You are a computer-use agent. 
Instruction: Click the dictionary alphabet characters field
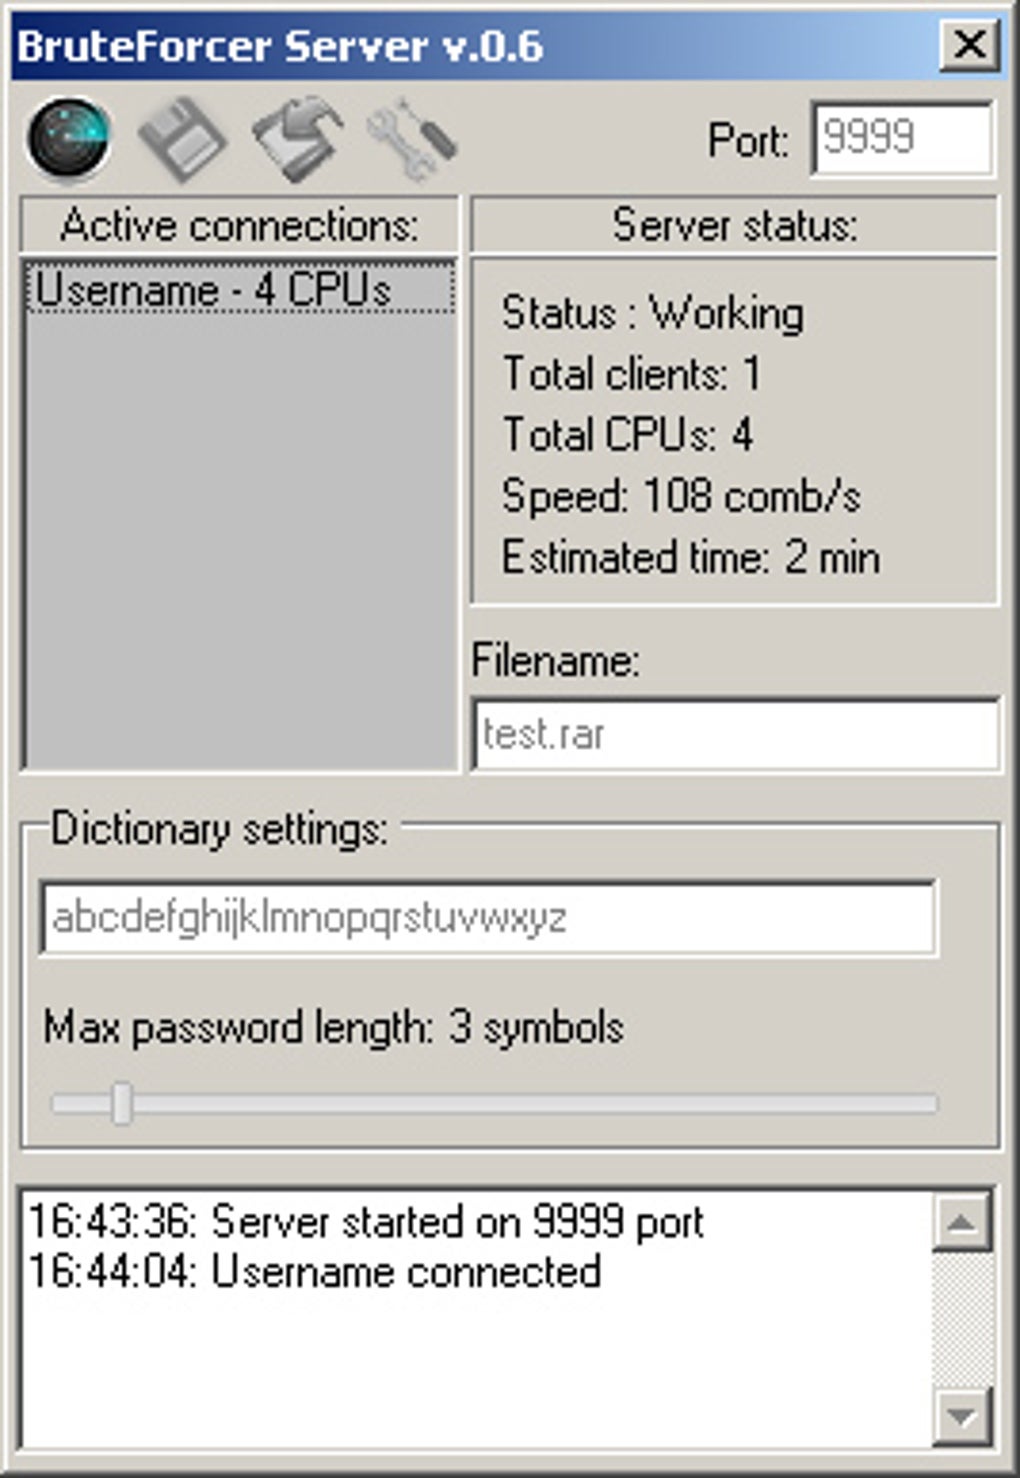487,918
